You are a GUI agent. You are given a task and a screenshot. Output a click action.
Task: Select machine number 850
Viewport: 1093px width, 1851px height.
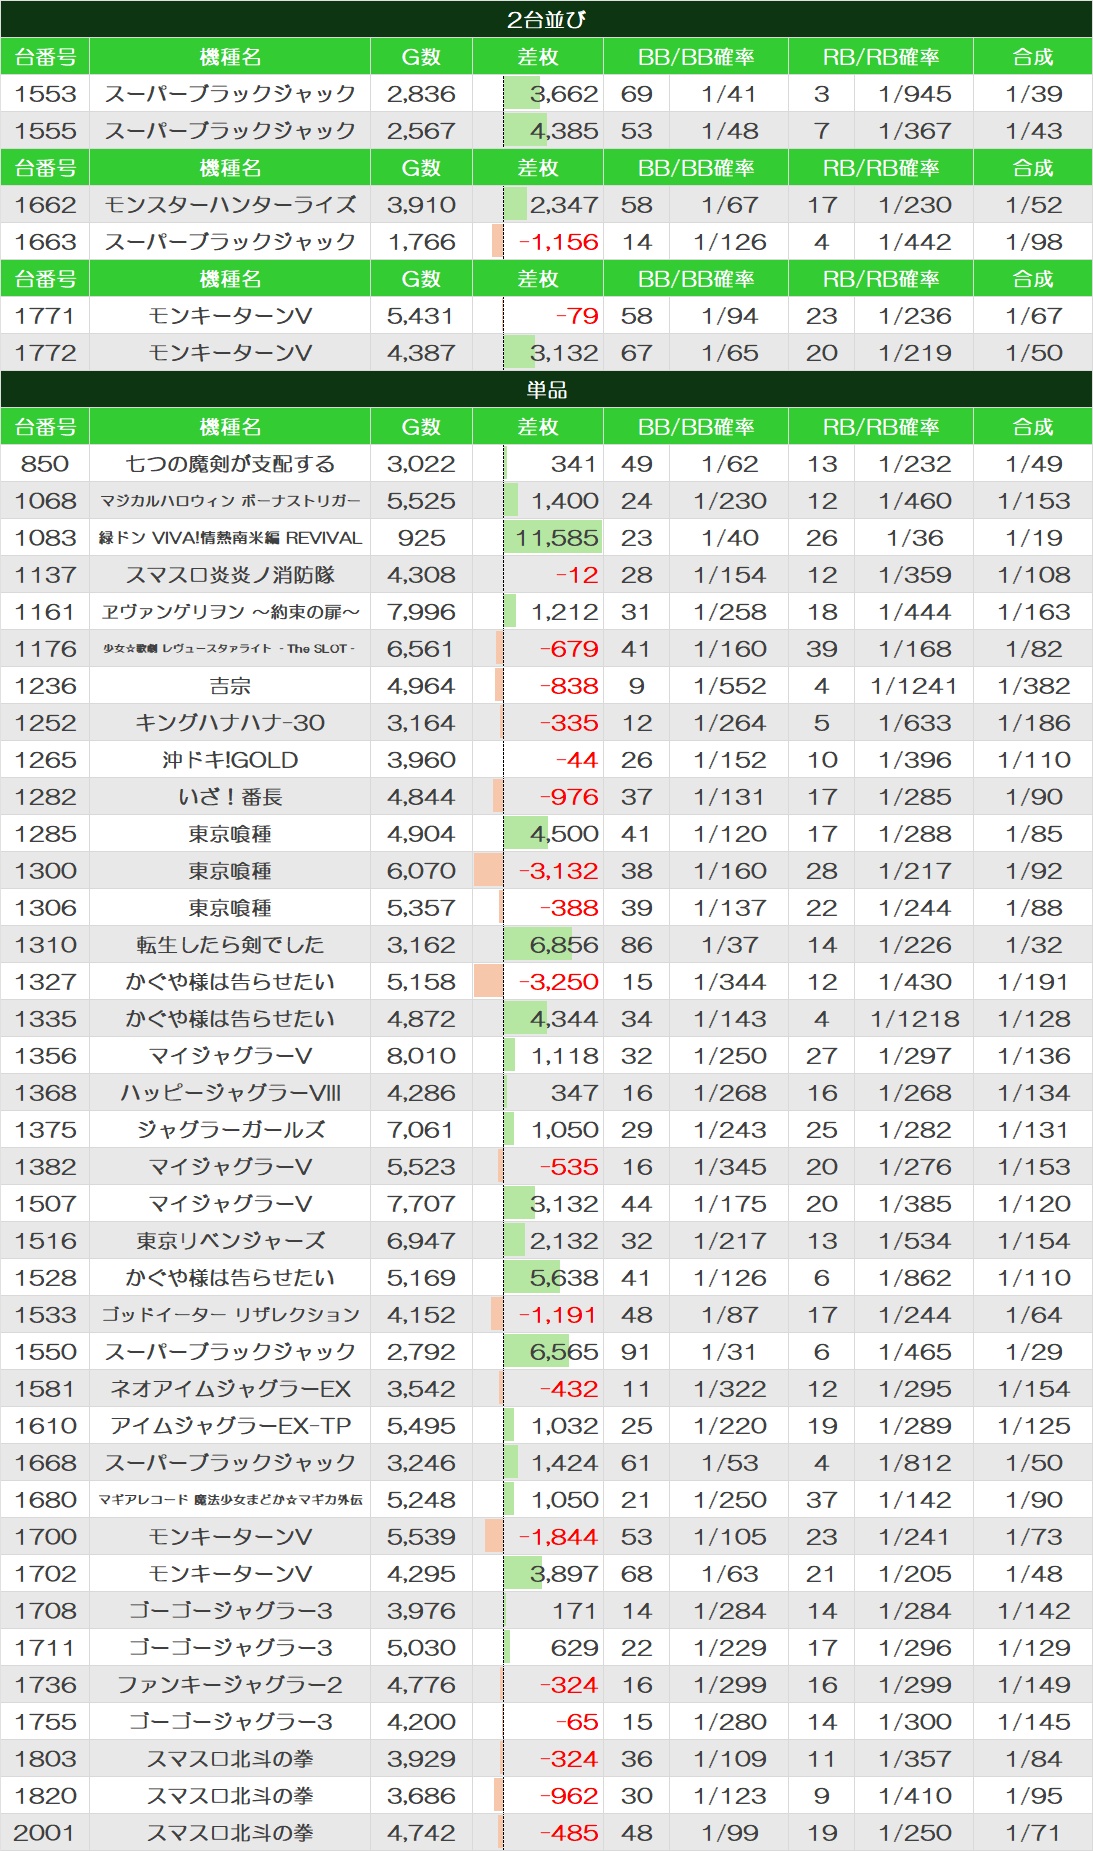click(x=45, y=464)
